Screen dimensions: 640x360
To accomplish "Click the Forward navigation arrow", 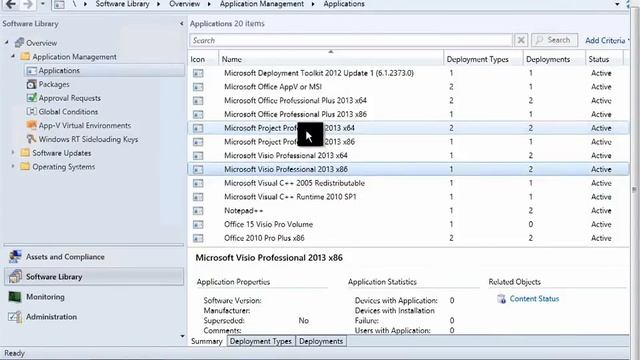I will (x=28, y=4).
